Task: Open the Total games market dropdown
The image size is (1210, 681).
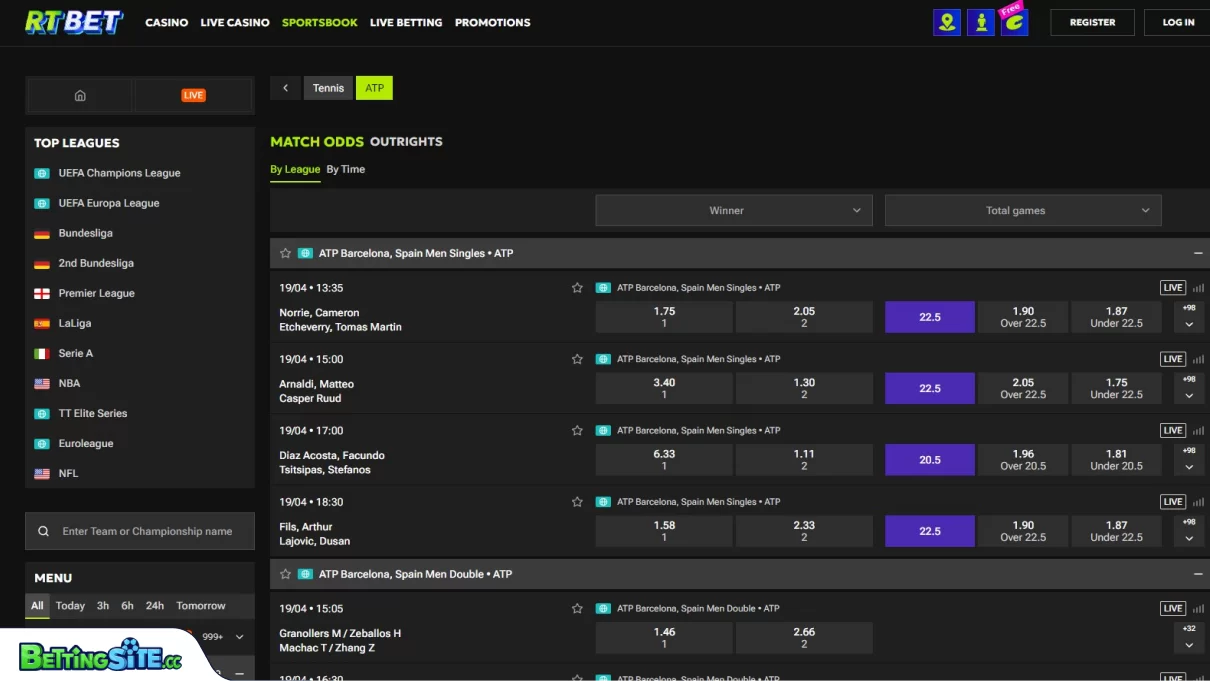Action: pyautogui.click(x=1023, y=211)
